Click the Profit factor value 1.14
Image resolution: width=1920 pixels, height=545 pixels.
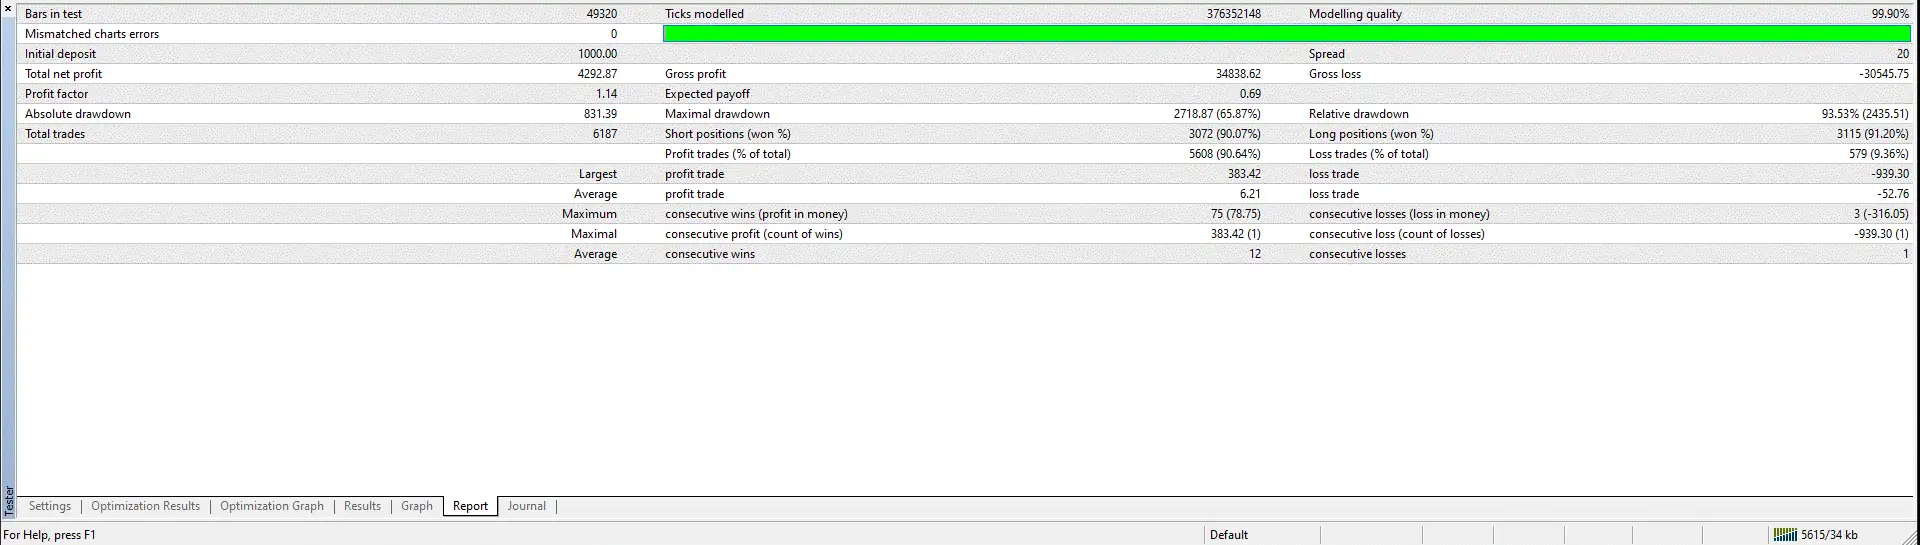pos(606,94)
